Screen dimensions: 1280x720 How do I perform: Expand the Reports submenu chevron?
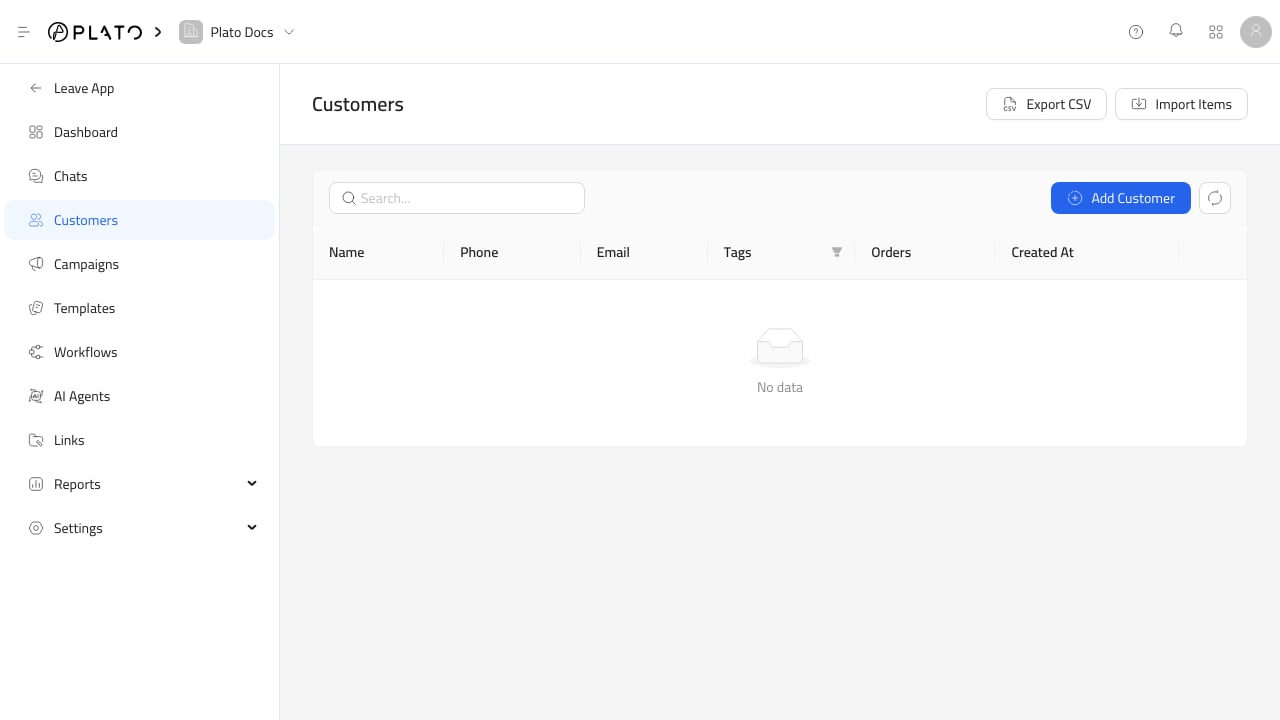tap(252, 484)
